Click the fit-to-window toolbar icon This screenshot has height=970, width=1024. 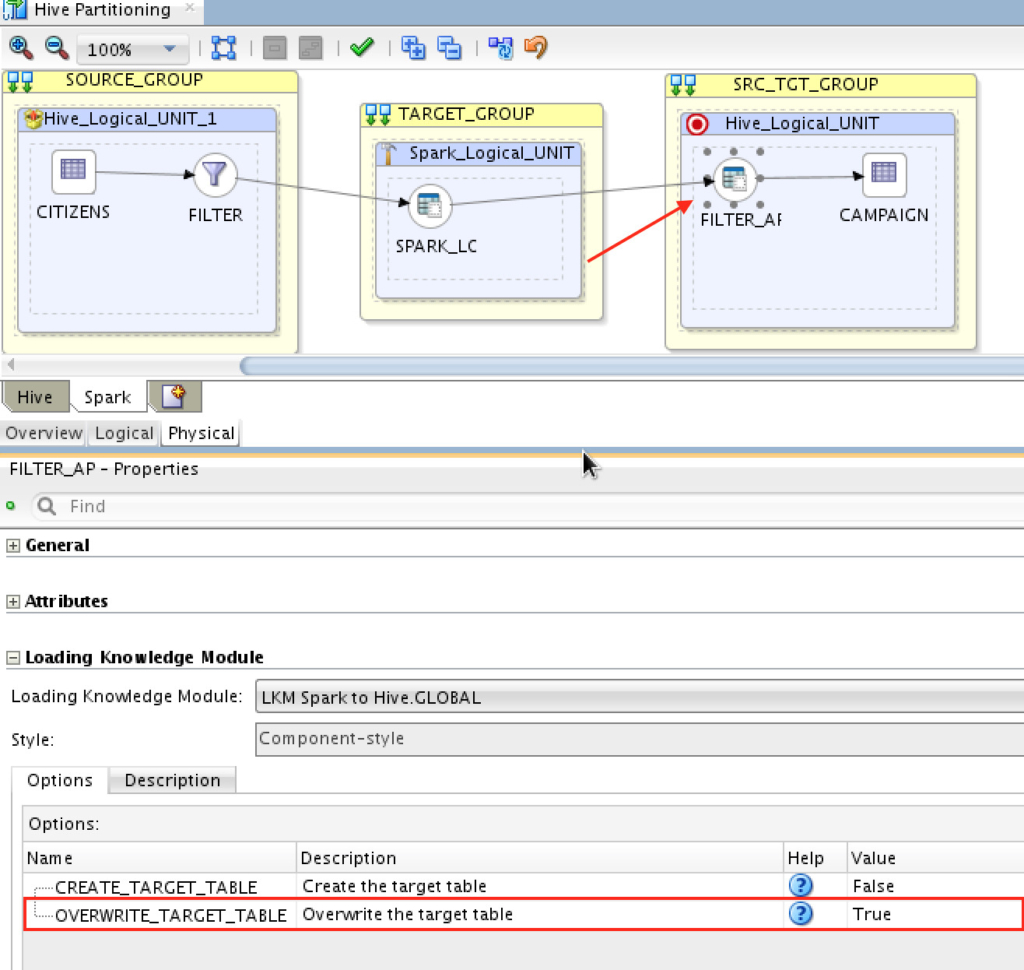[x=223, y=48]
